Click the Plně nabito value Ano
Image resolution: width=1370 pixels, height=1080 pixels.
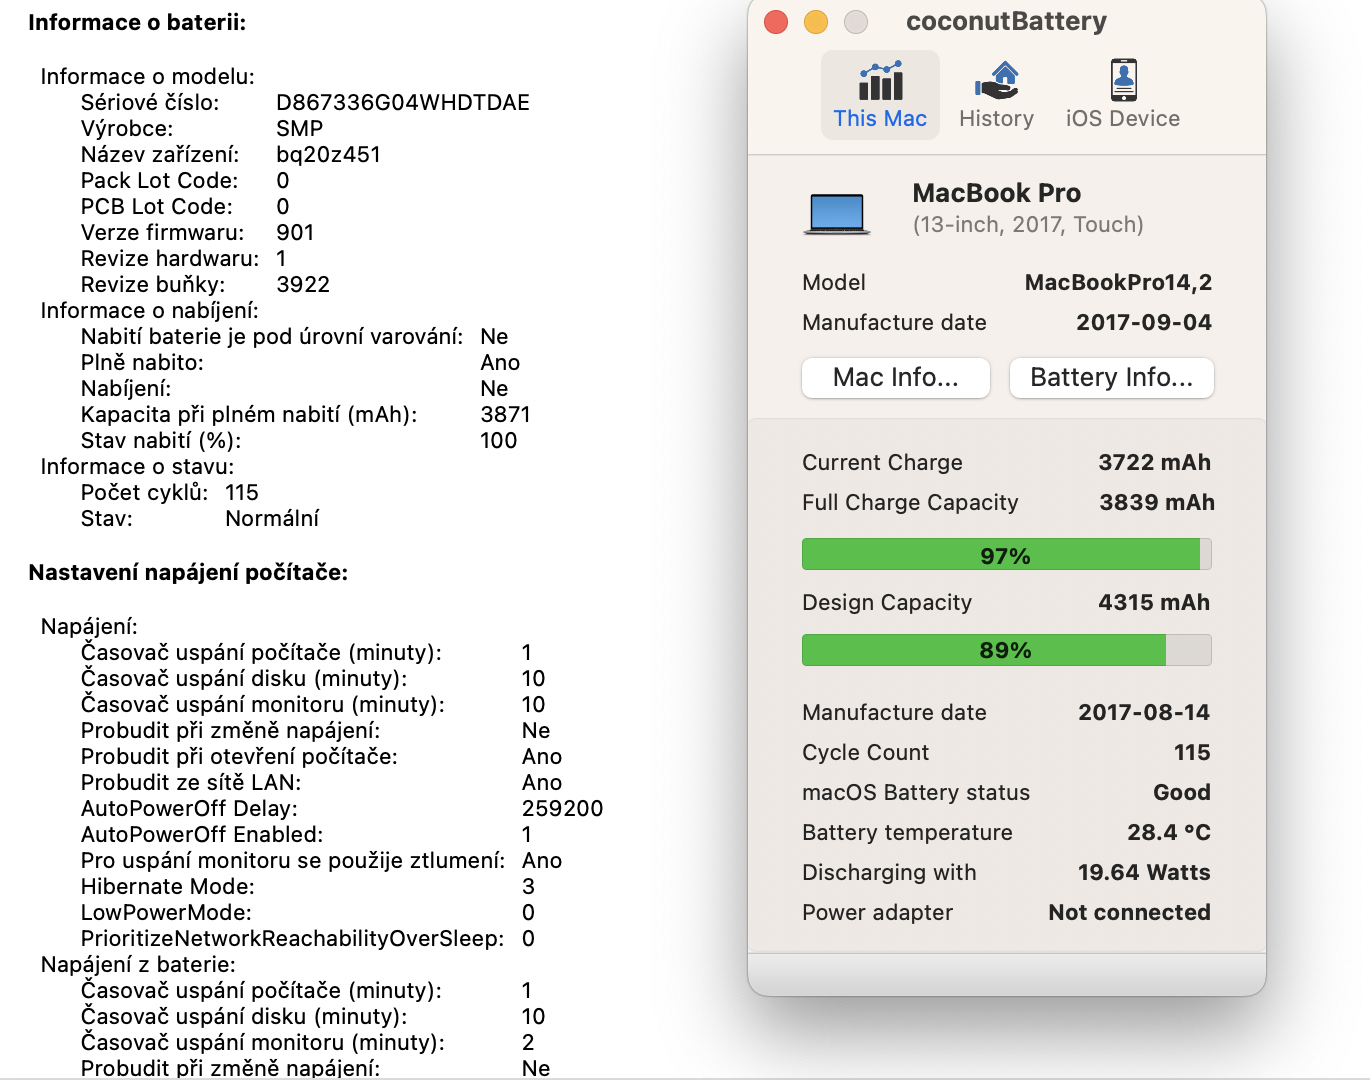[500, 363]
